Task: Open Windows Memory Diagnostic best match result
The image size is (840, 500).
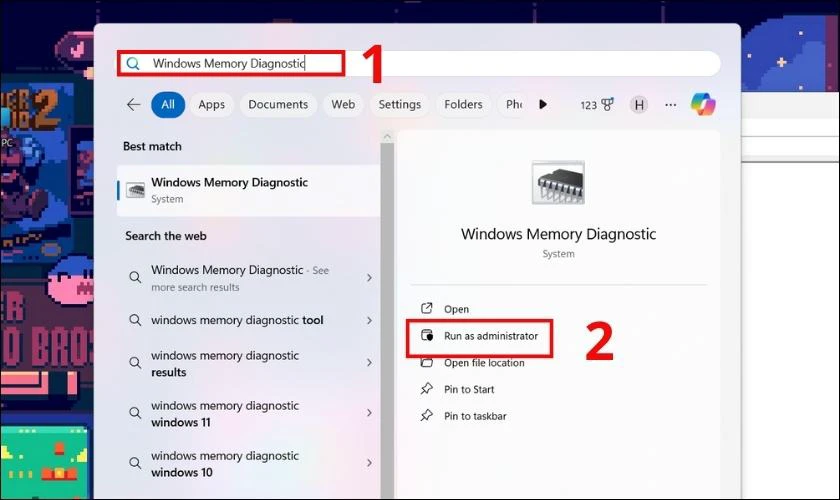Action: pos(249,190)
